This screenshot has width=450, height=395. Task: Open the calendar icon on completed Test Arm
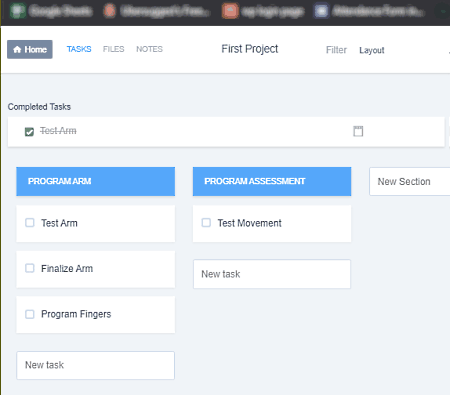(x=358, y=131)
